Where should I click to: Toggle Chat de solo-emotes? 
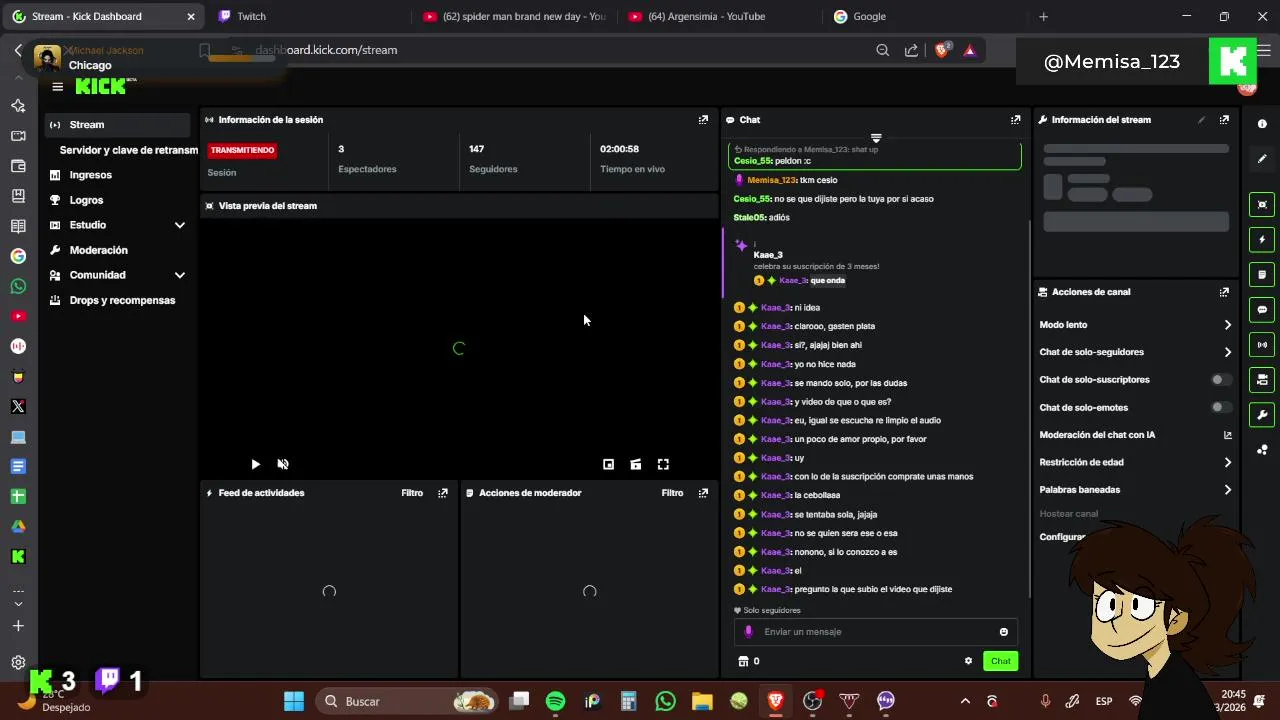click(1220, 408)
